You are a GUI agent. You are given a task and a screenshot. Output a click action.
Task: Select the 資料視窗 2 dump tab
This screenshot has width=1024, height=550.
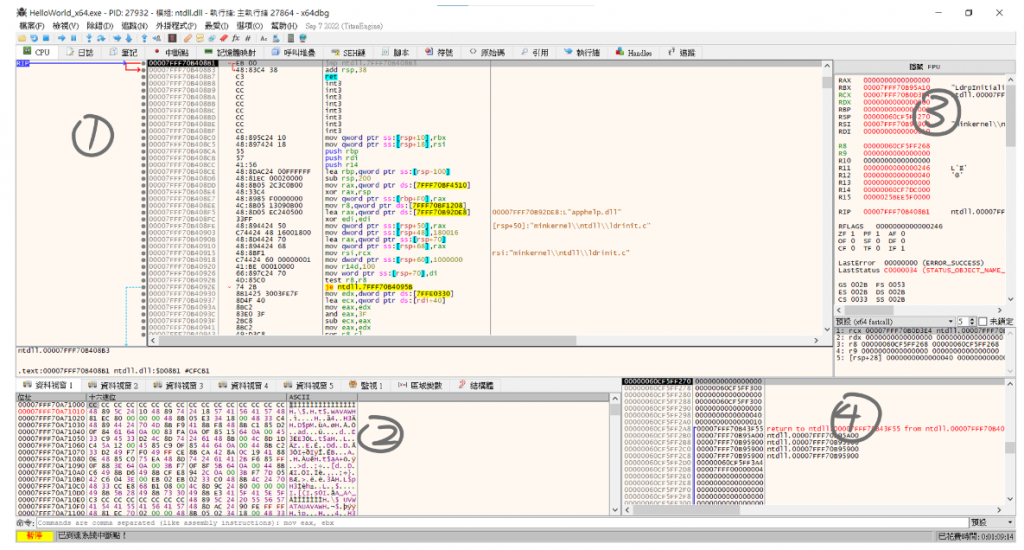tap(116, 385)
